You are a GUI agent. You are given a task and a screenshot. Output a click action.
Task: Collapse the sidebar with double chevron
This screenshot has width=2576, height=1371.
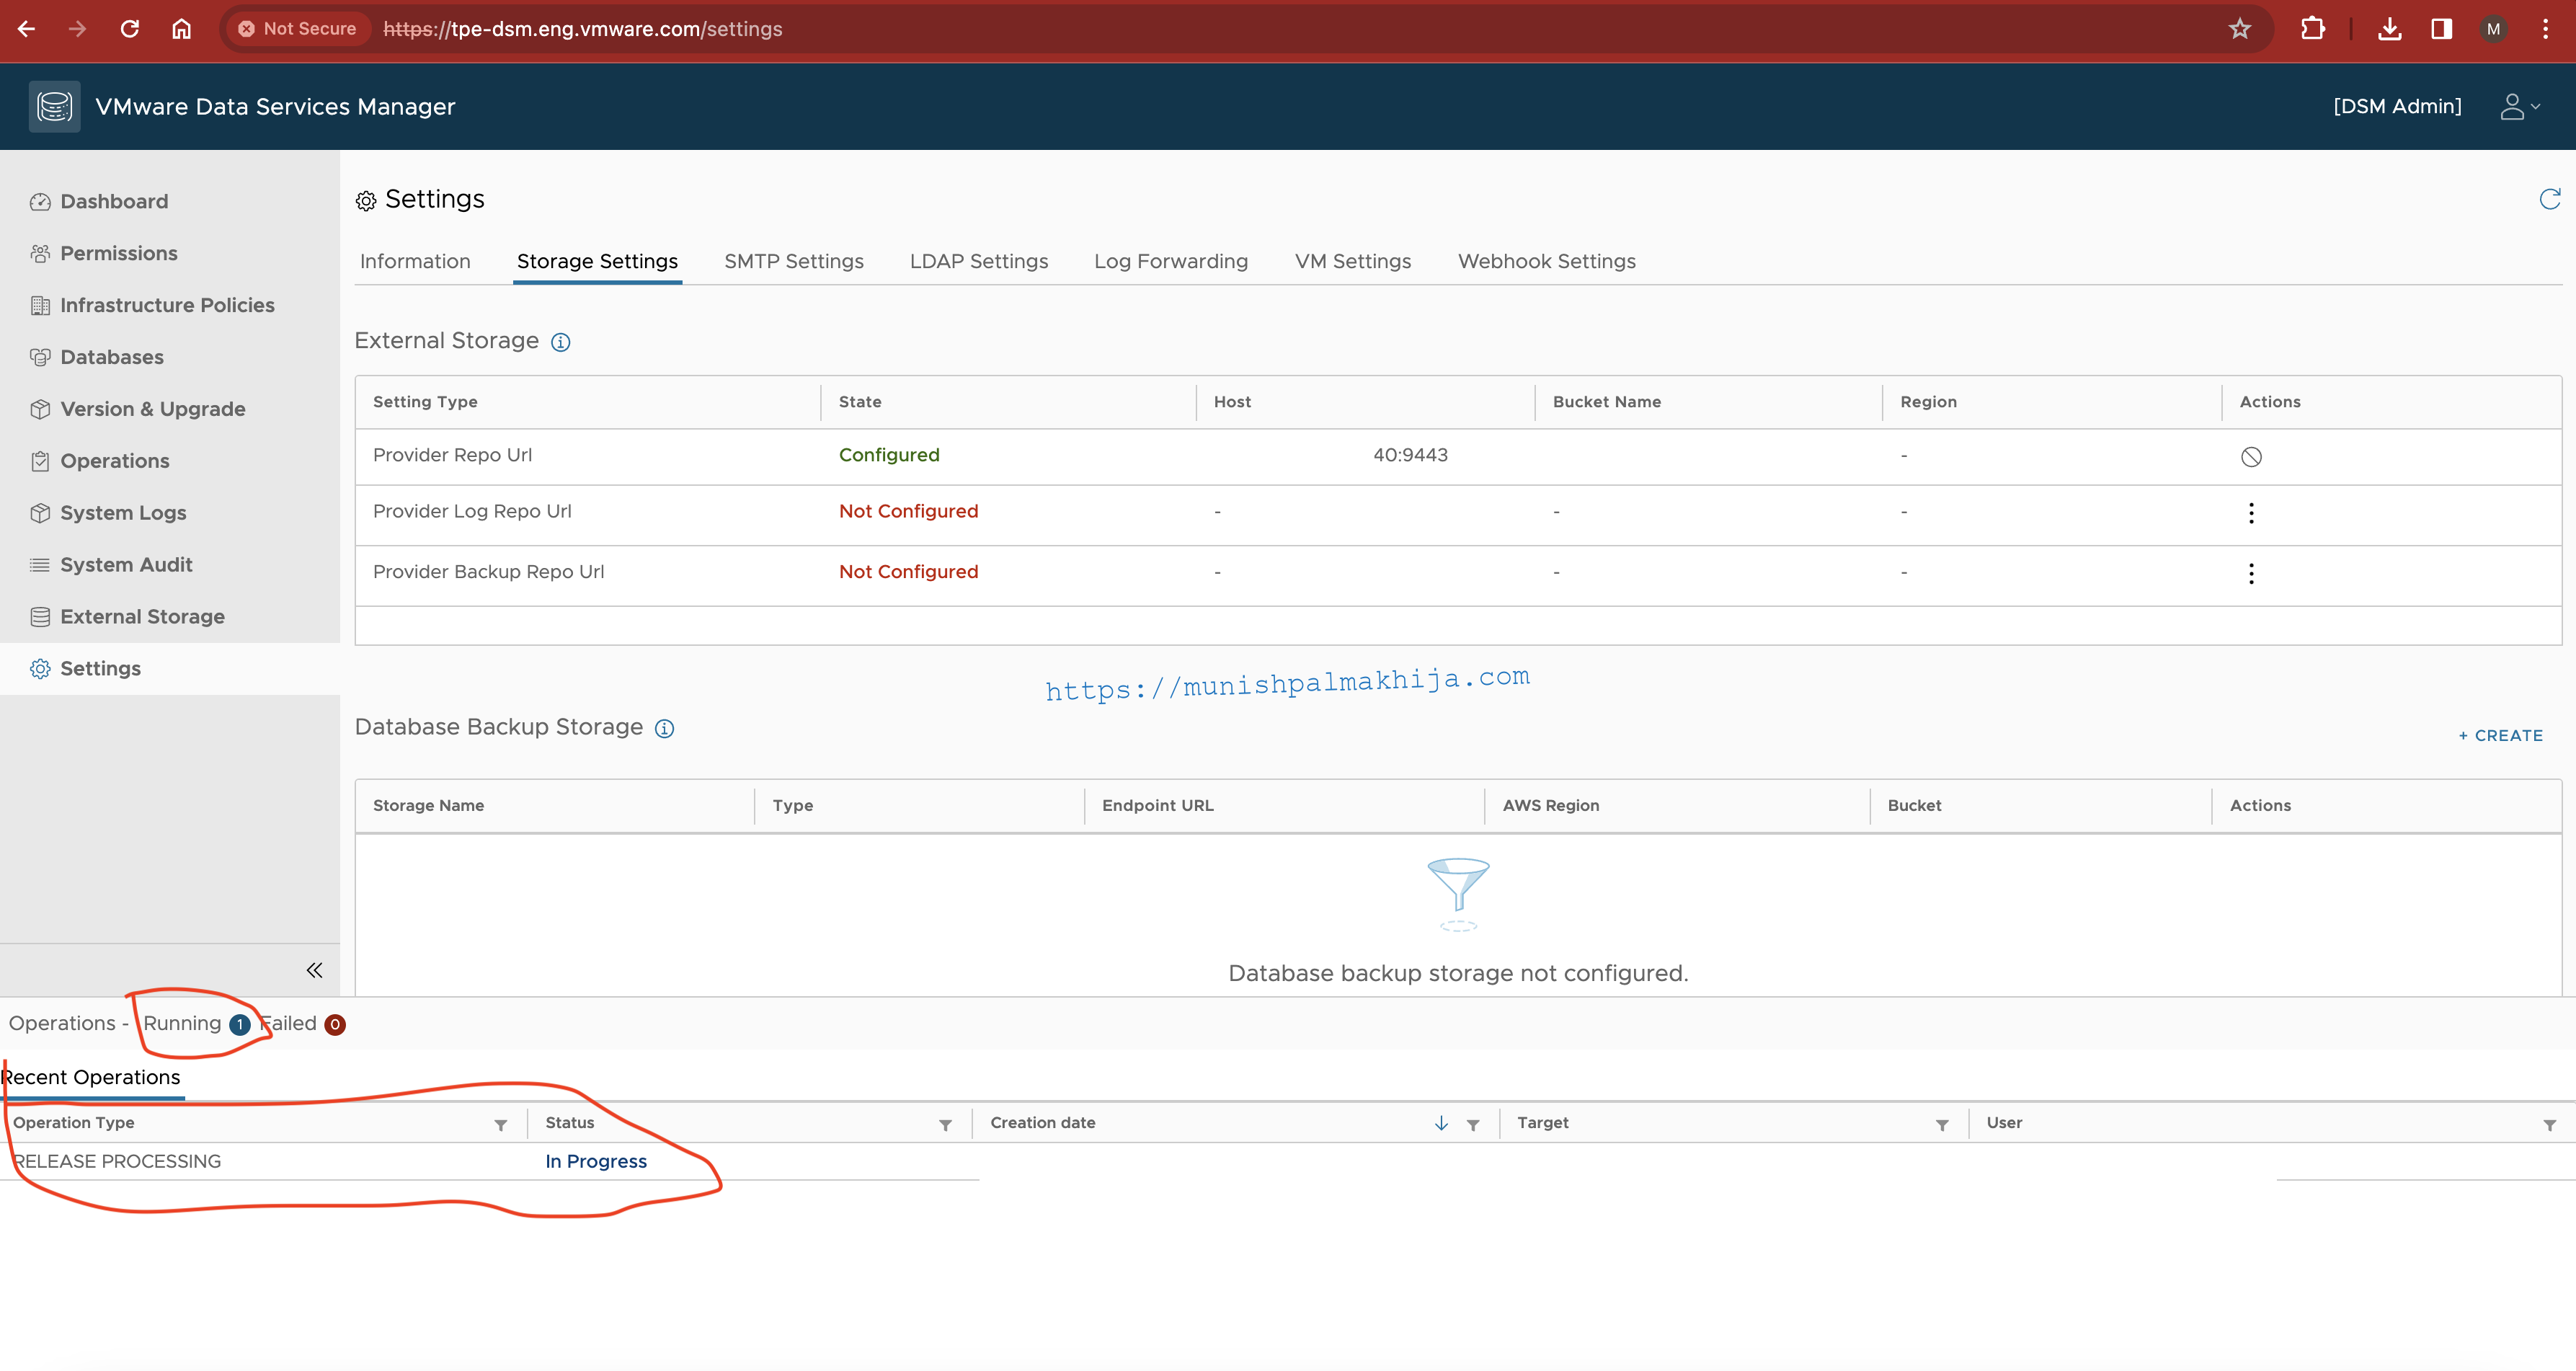pyautogui.click(x=314, y=970)
